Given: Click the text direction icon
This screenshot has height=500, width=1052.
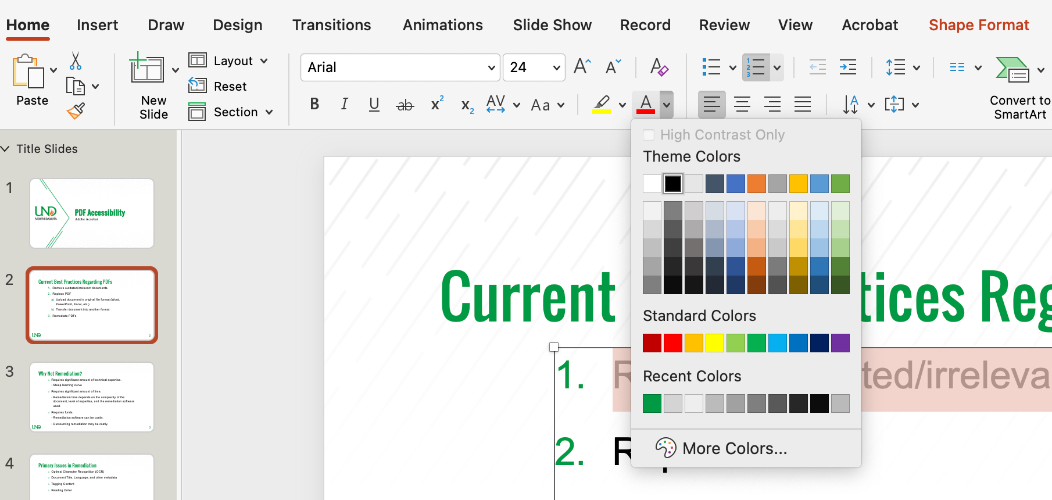Looking at the screenshot, I should 851,105.
